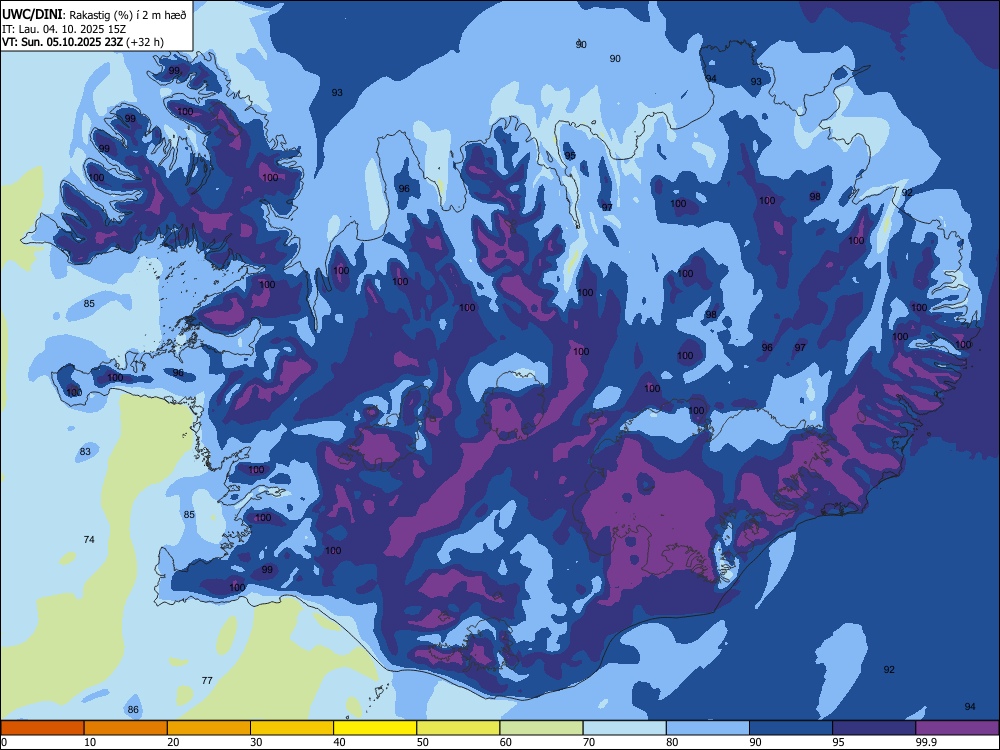Click the bright yellow 40–50 legend swatch

(x=375, y=728)
